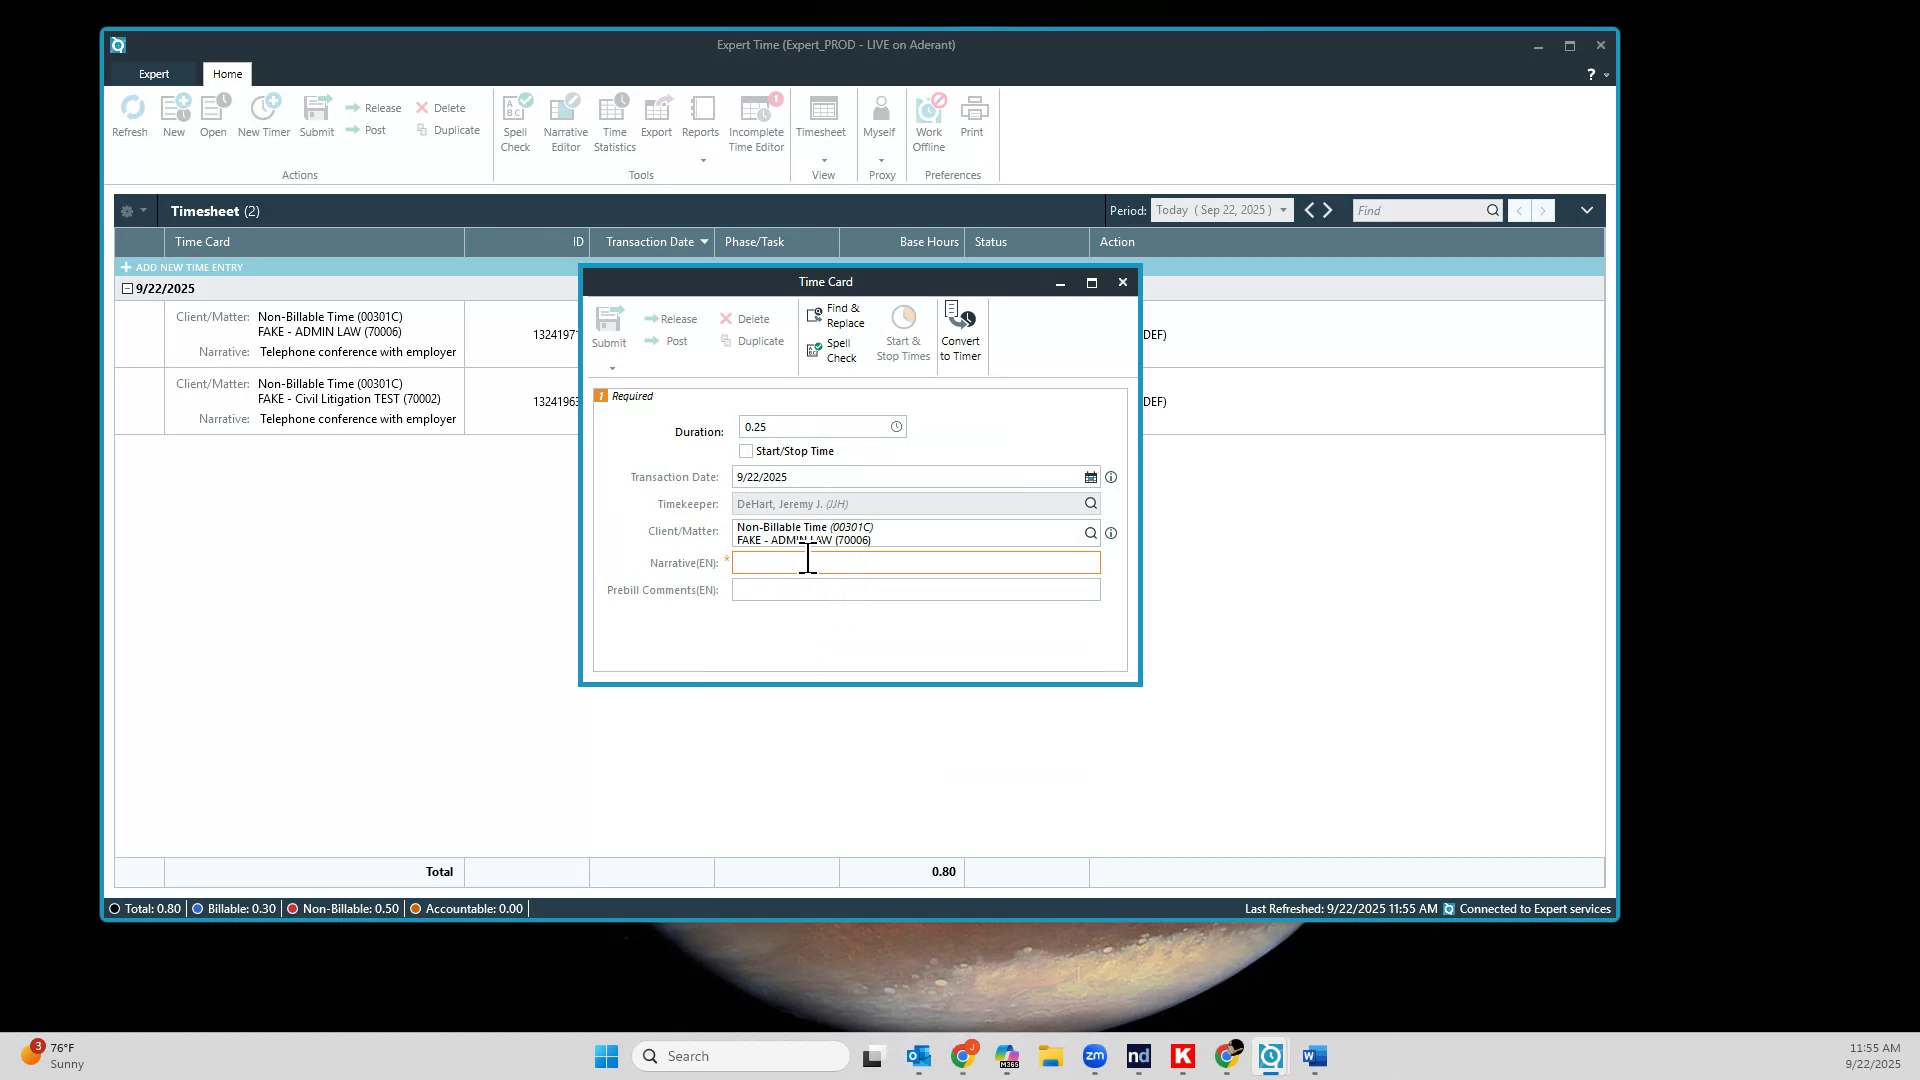Type in the Narrative(EN) field
The width and height of the screenshot is (1920, 1080).
pos(915,563)
